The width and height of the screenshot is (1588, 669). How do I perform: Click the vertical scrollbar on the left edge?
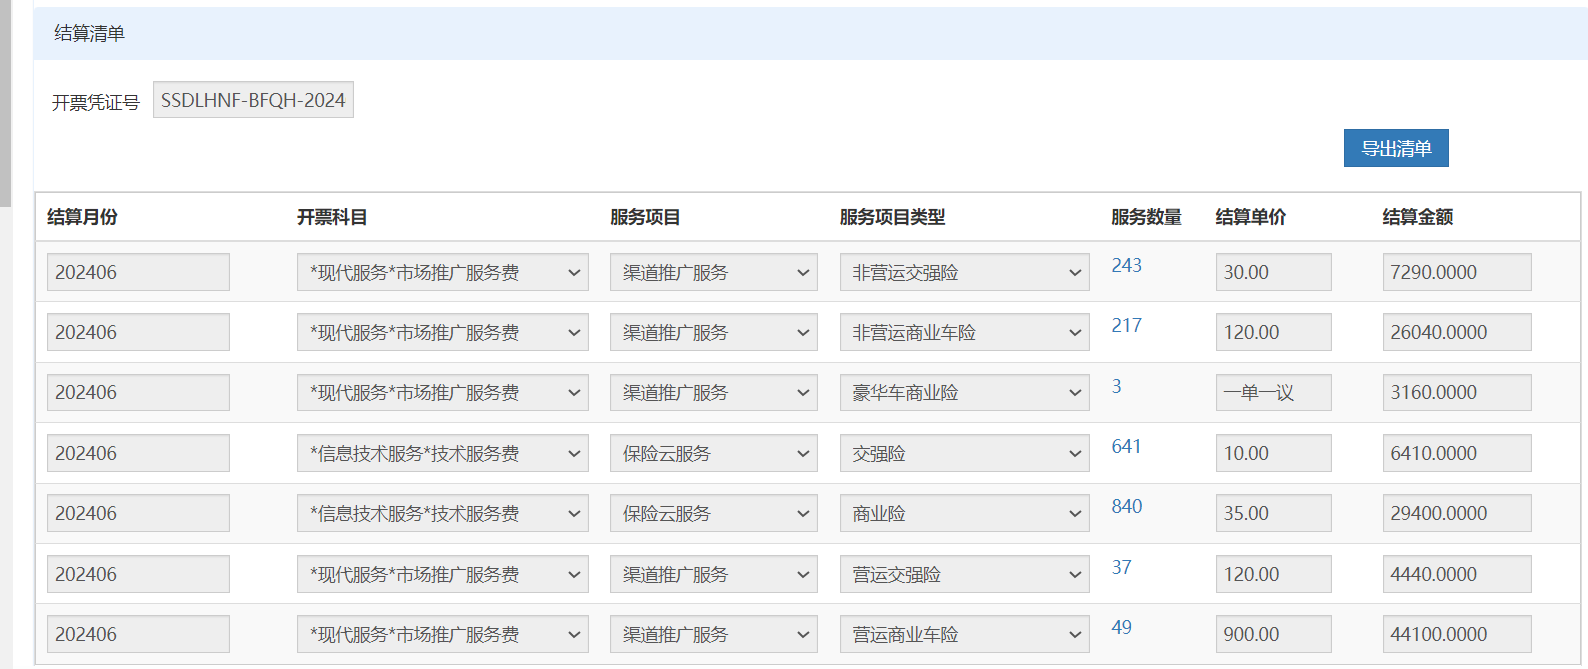pyautogui.click(x=5, y=103)
